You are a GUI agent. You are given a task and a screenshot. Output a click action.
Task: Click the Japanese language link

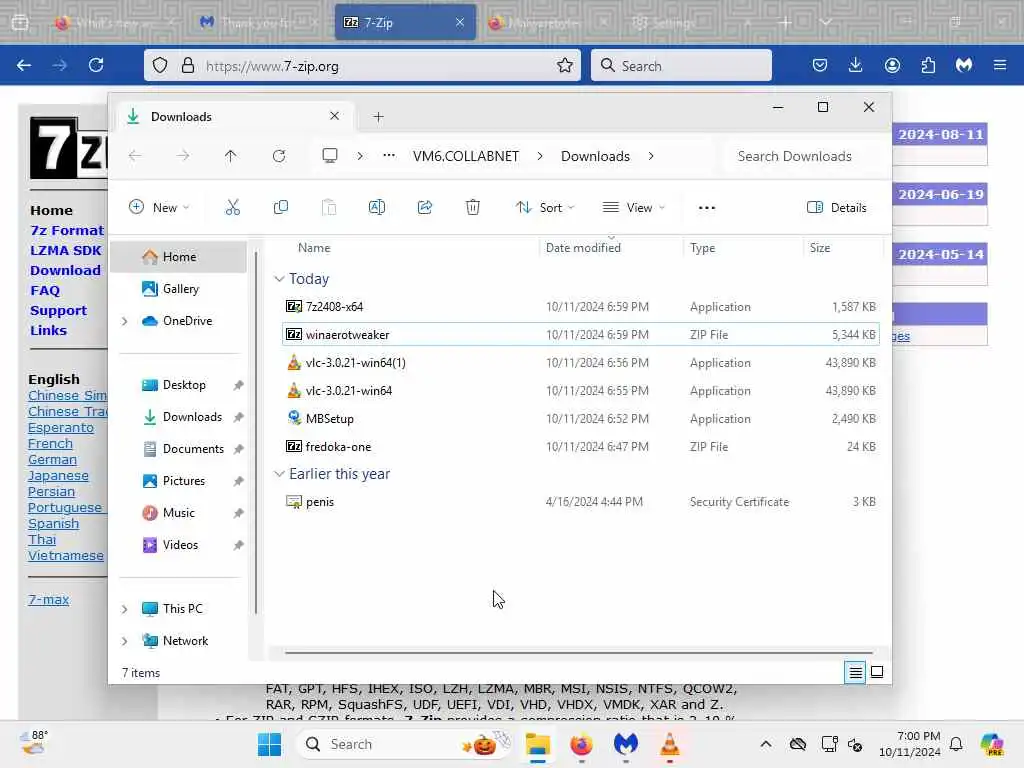[58, 476]
